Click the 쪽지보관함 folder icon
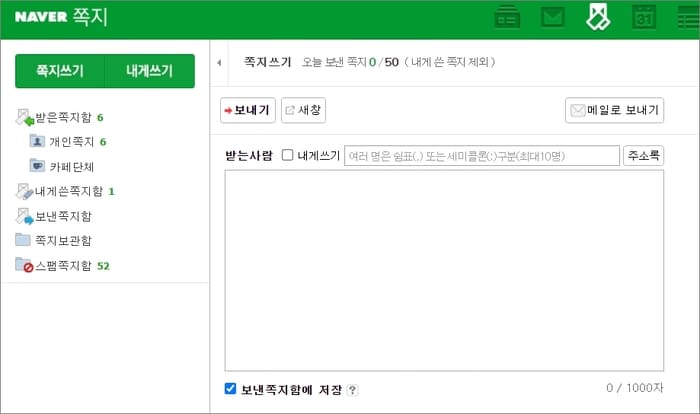The image size is (700, 414). coord(23,240)
